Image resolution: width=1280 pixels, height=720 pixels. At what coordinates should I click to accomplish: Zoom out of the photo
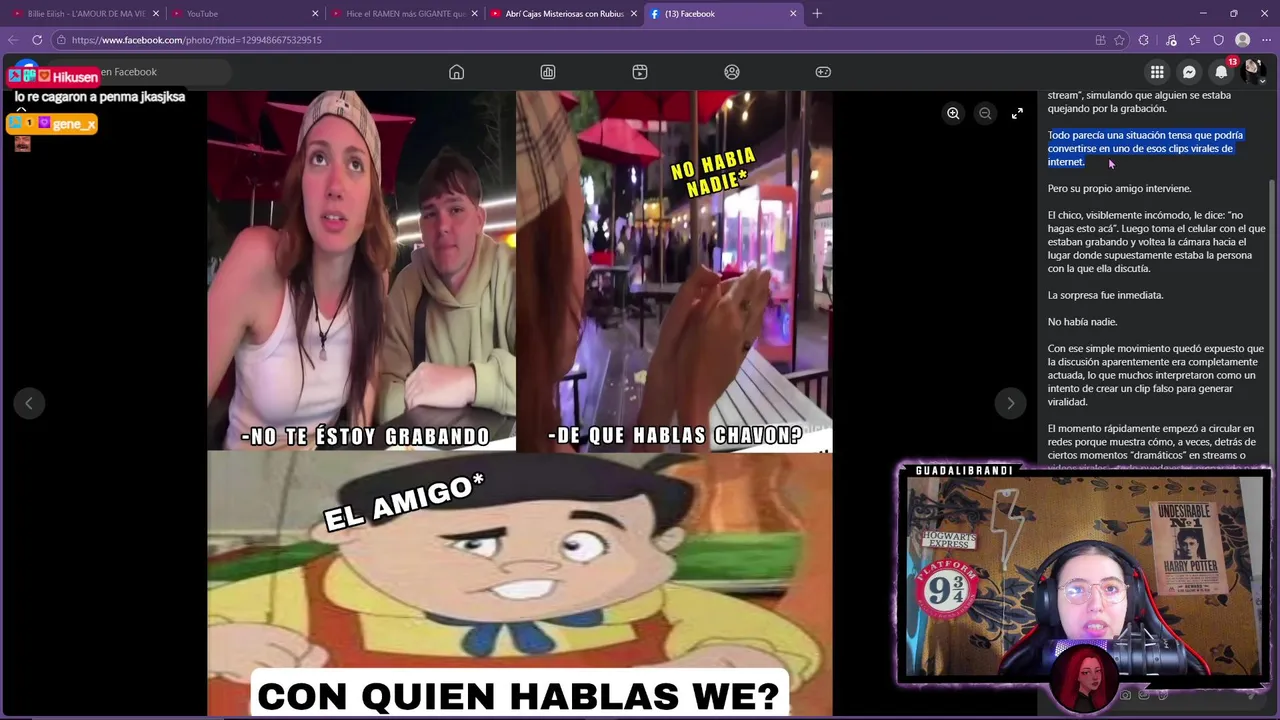point(985,114)
